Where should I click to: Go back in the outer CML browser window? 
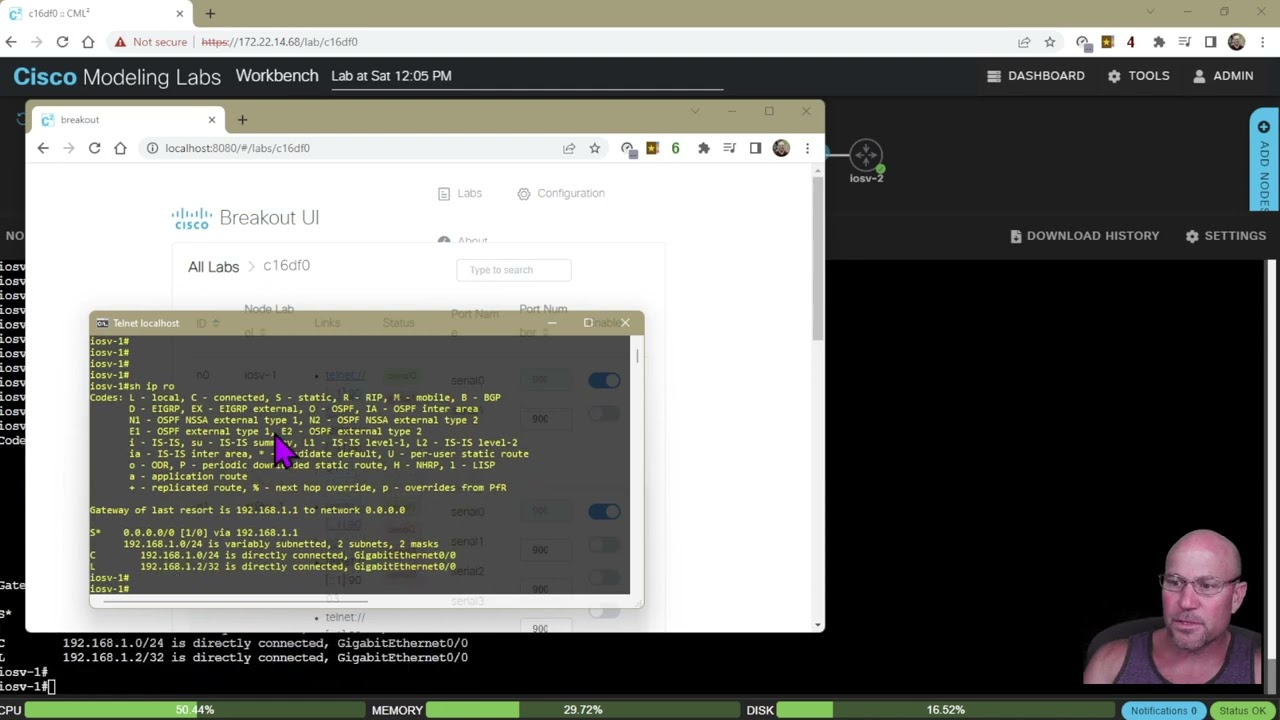[11, 42]
